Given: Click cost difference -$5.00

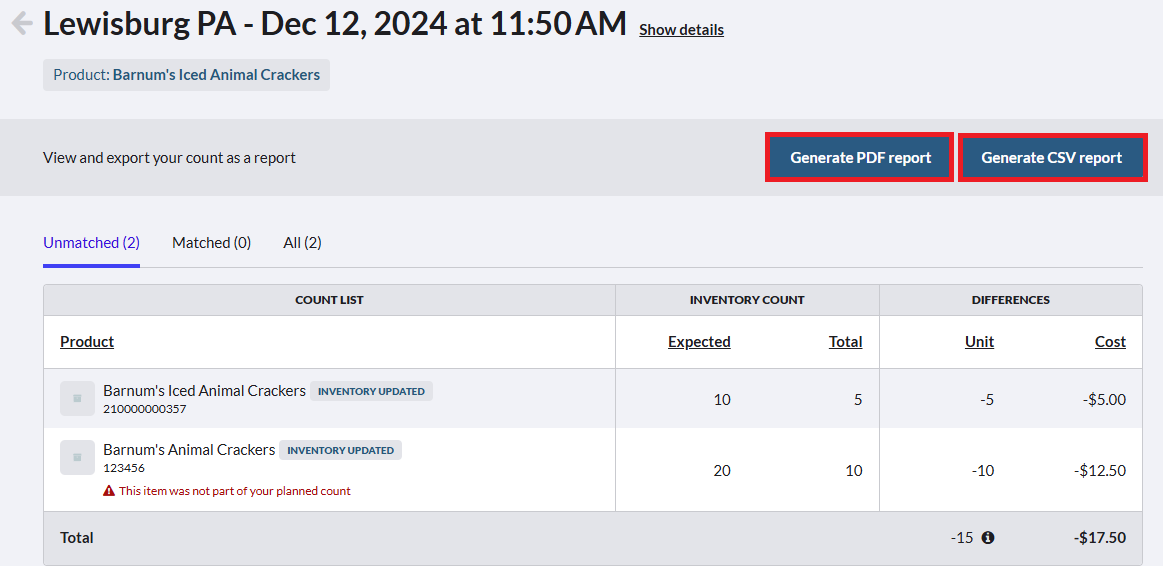Looking at the screenshot, I should click(x=1104, y=400).
